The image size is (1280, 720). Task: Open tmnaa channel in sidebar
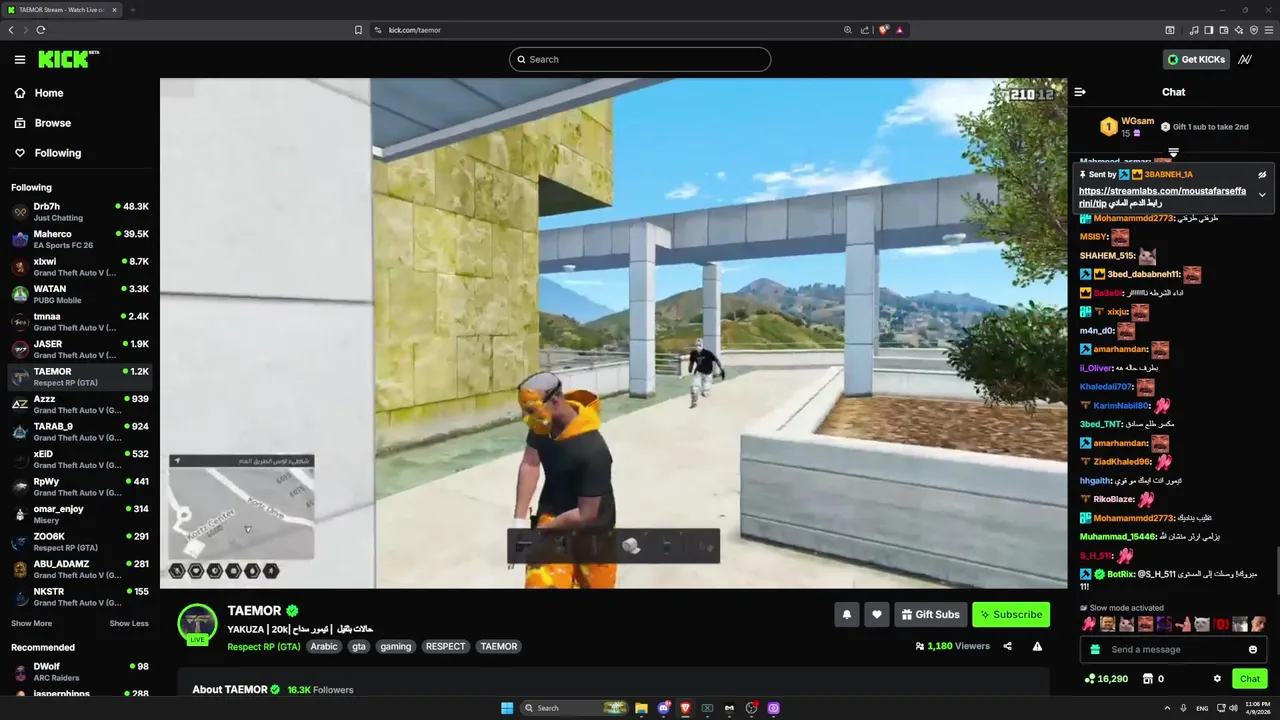[80, 322]
